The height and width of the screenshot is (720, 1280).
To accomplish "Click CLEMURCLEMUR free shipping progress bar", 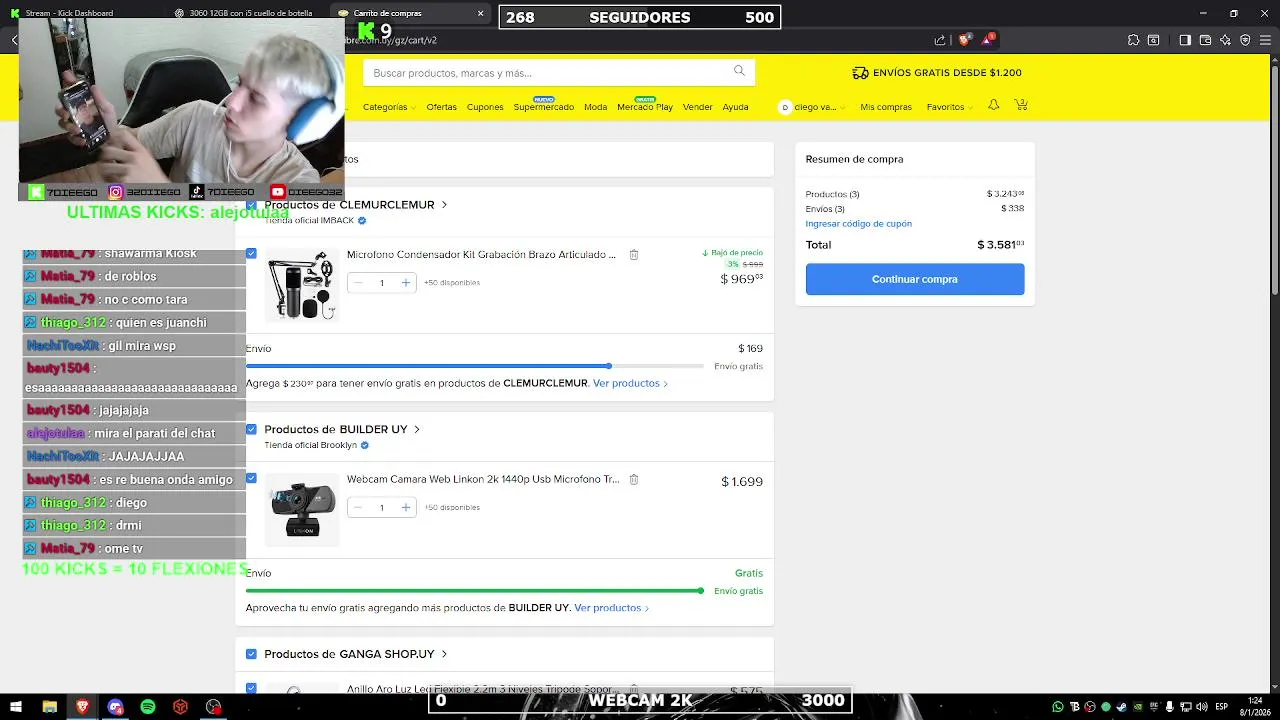I will point(474,366).
